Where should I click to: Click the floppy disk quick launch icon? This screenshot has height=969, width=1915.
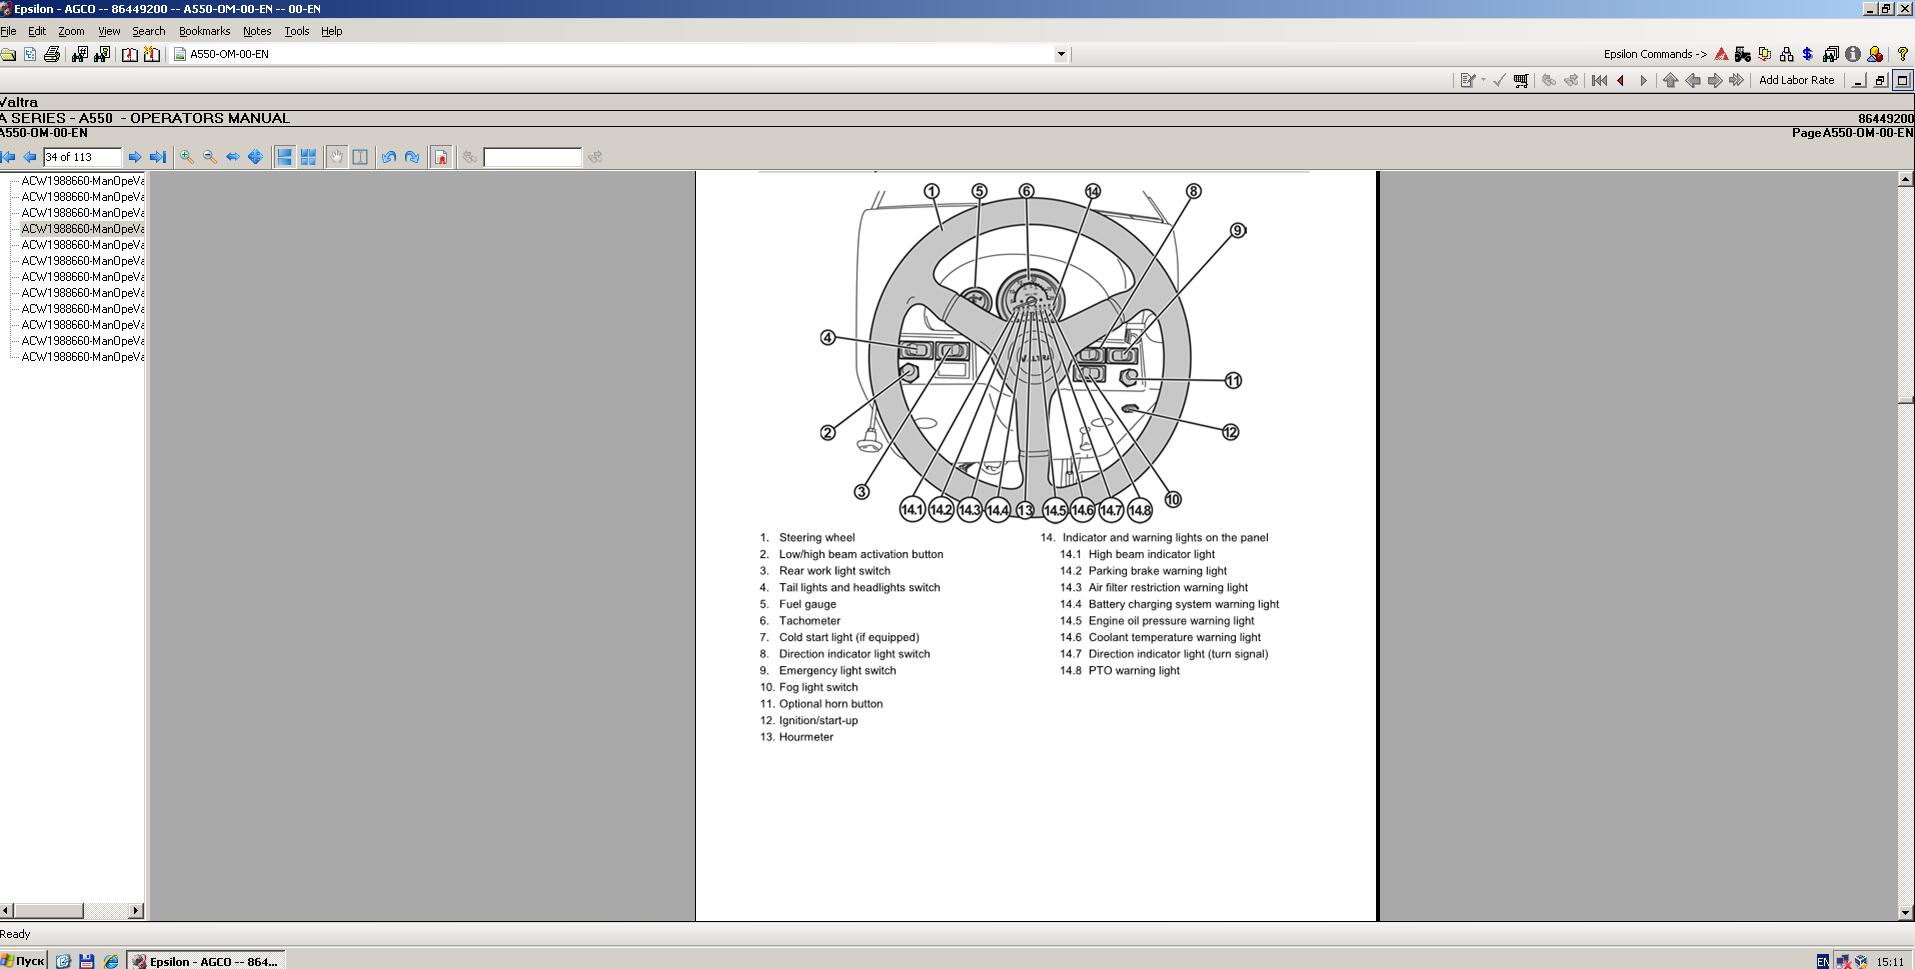87,961
